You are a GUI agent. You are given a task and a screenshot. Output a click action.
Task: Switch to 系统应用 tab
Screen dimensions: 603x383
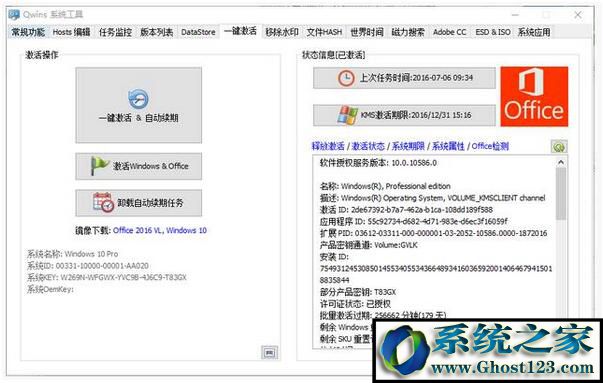534,32
